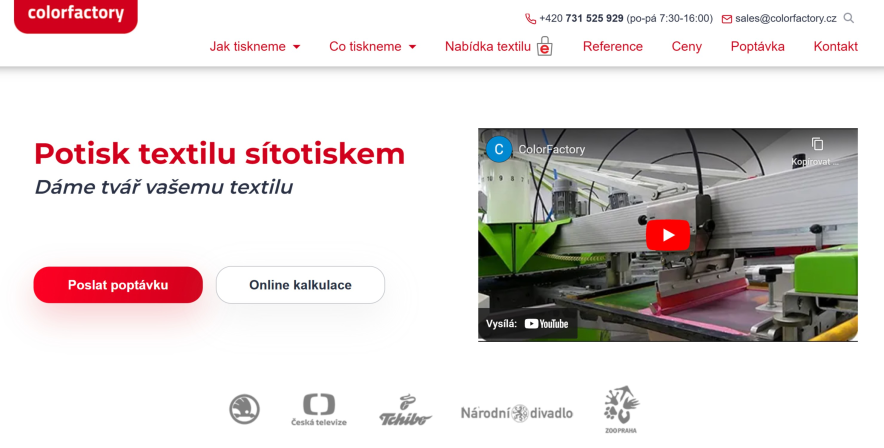Viewport: 884px width, 448px height.
Task: Open the Ceny page
Action: tap(687, 46)
